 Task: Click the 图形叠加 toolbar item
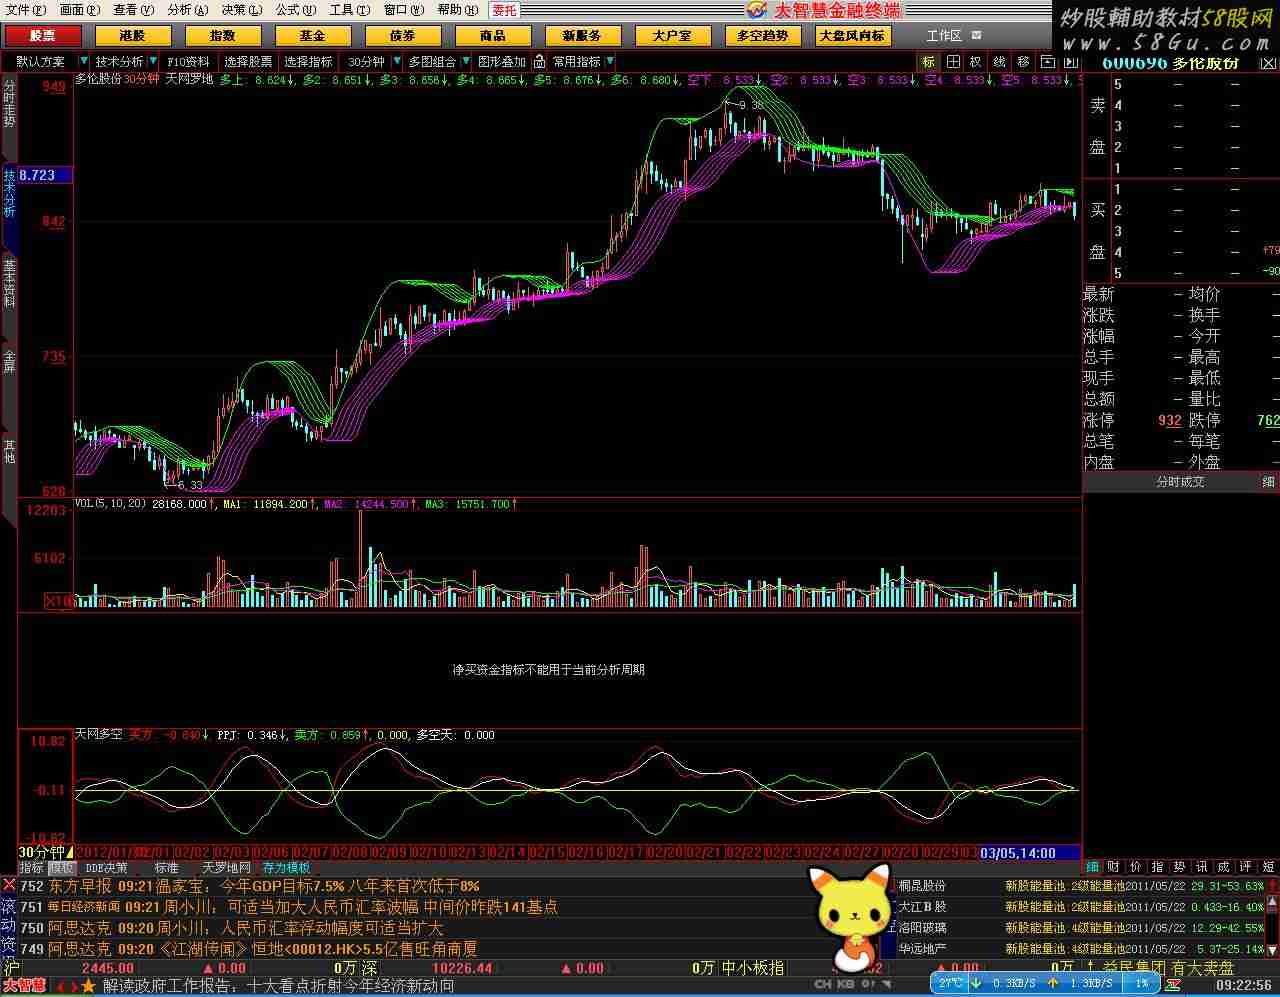(x=501, y=62)
